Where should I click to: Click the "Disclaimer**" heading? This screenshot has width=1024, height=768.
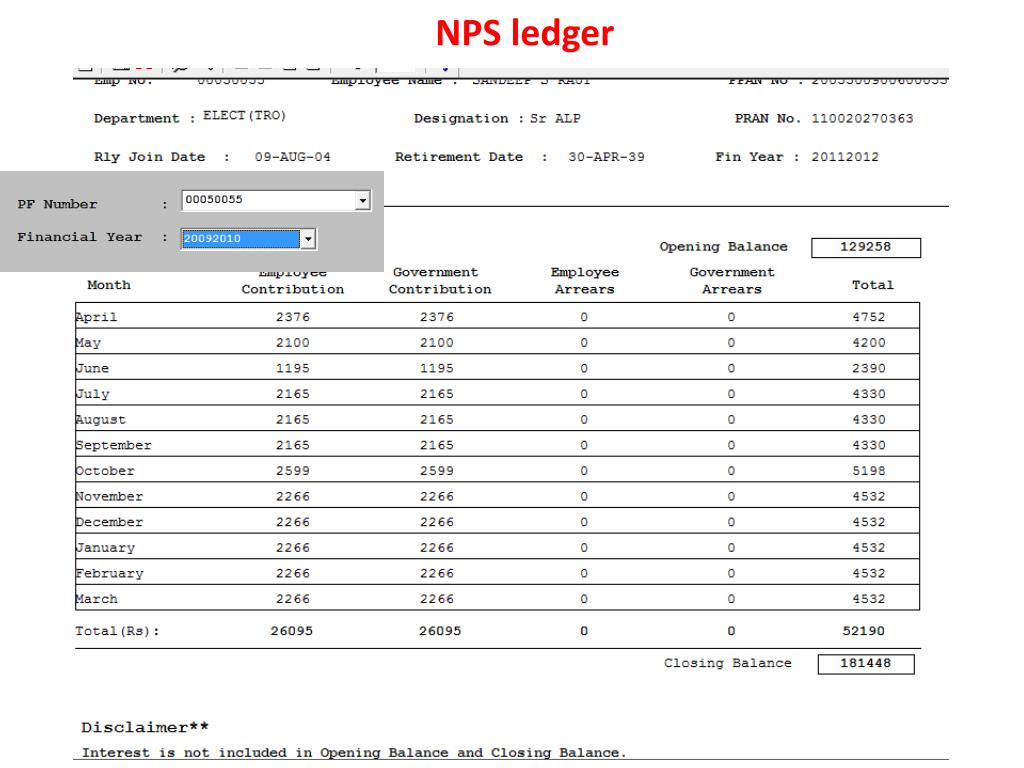point(145,728)
